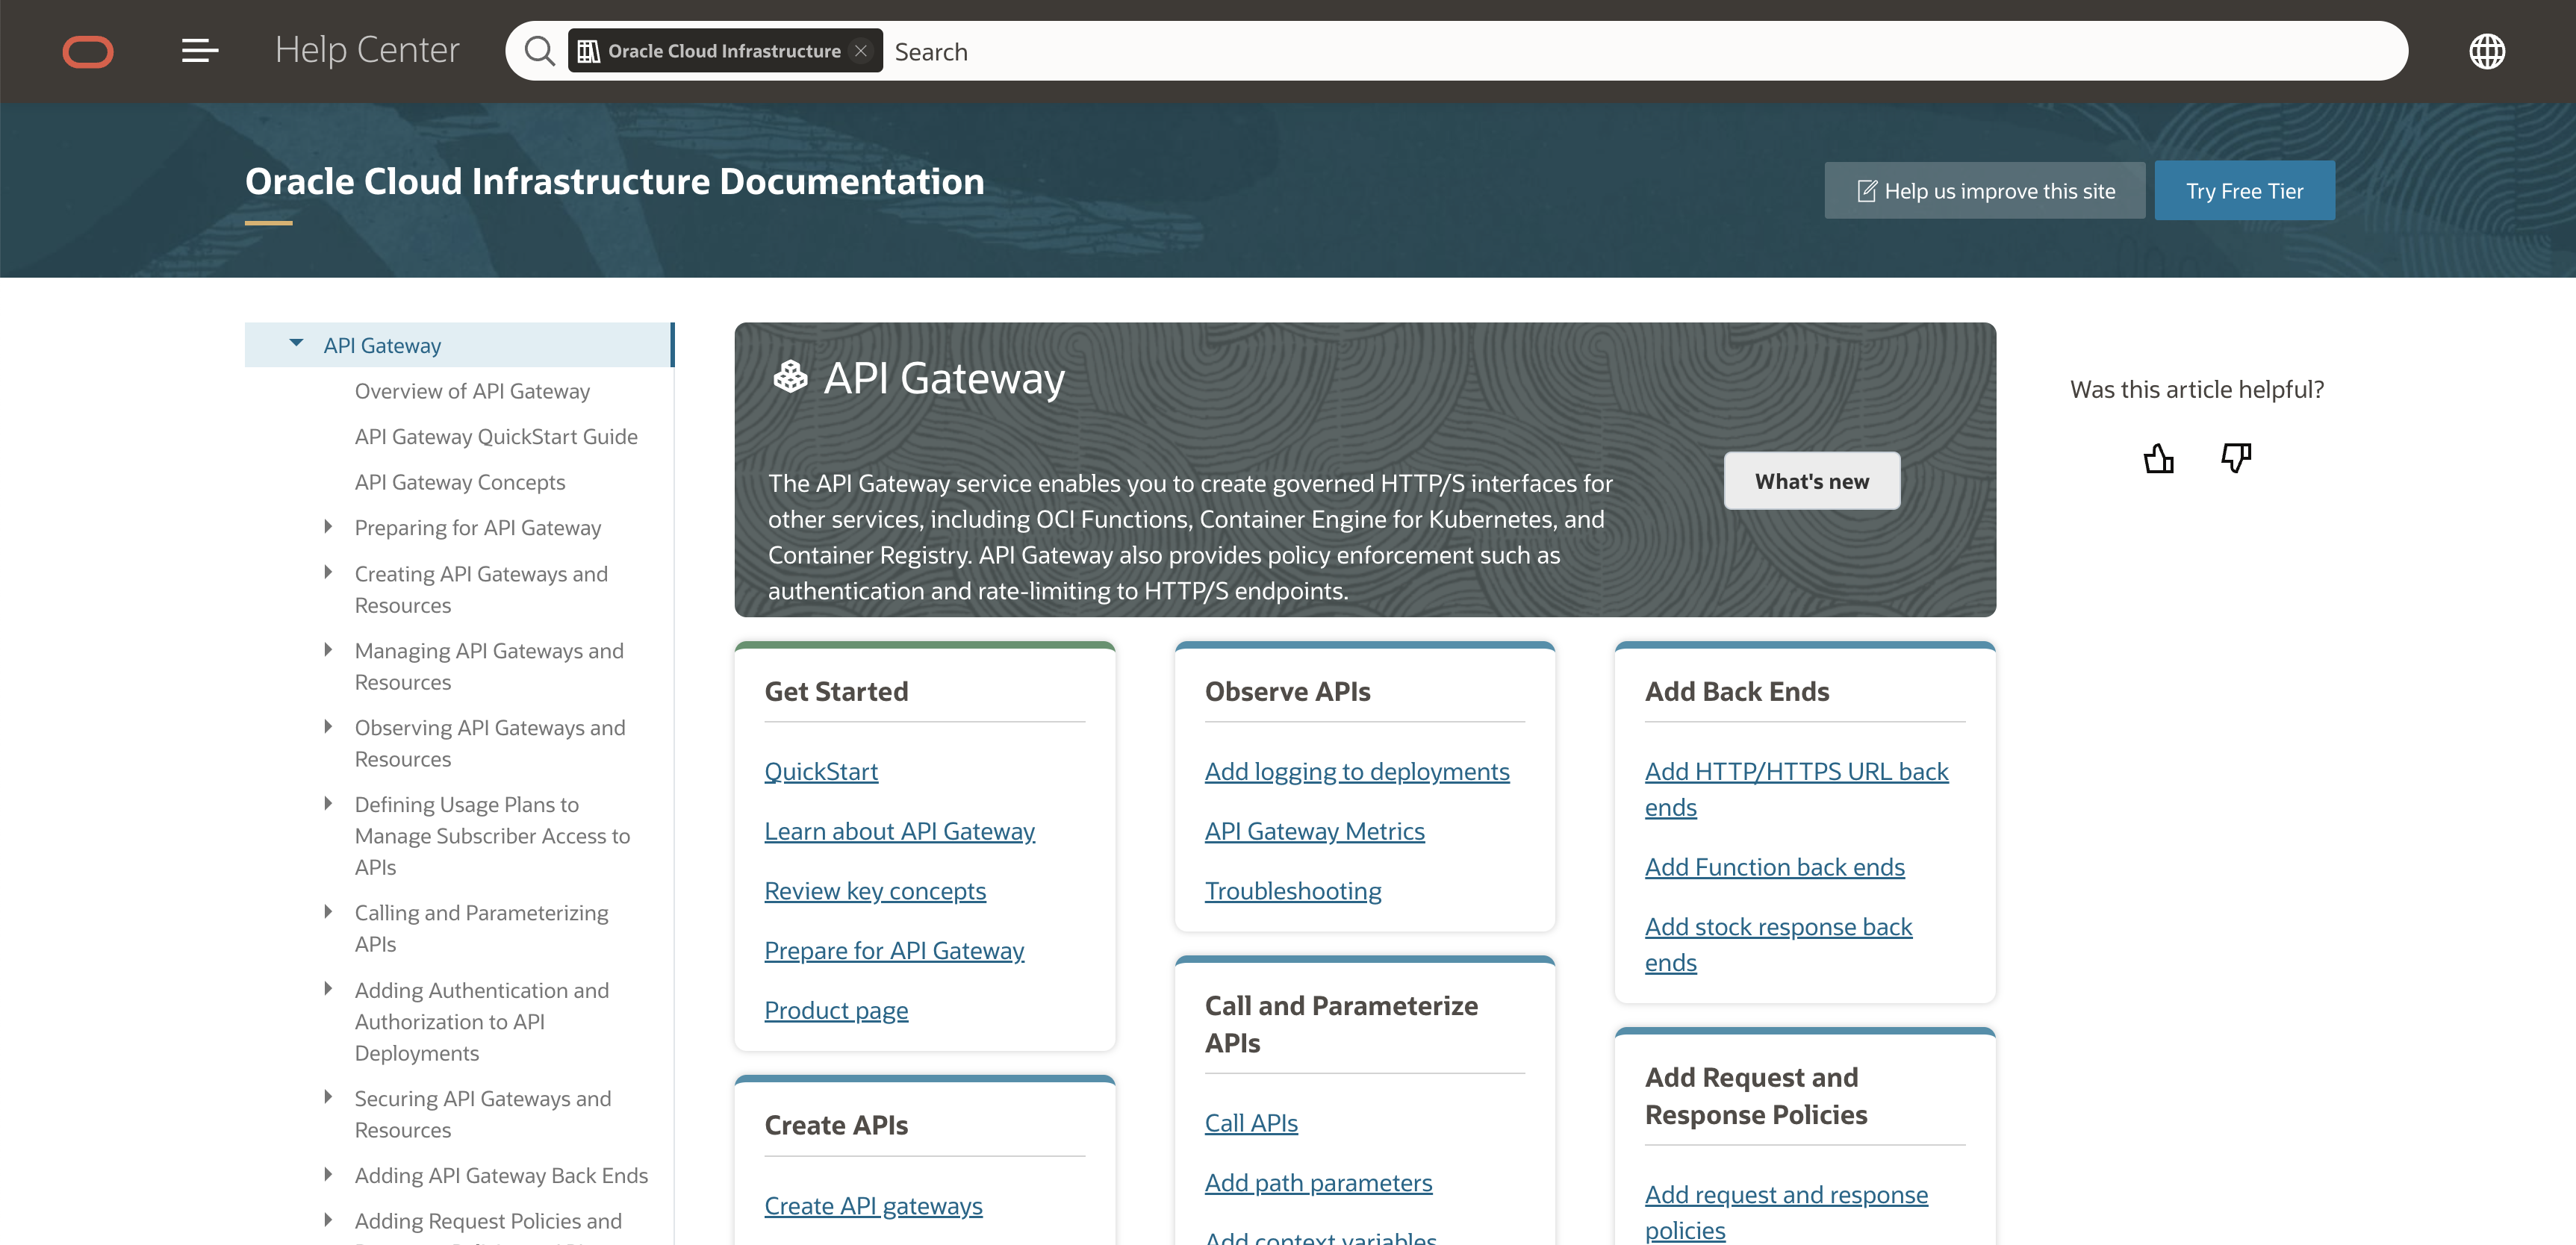The width and height of the screenshot is (2576, 1245).
Task: Open the QuickStart link
Action: (821, 771)
